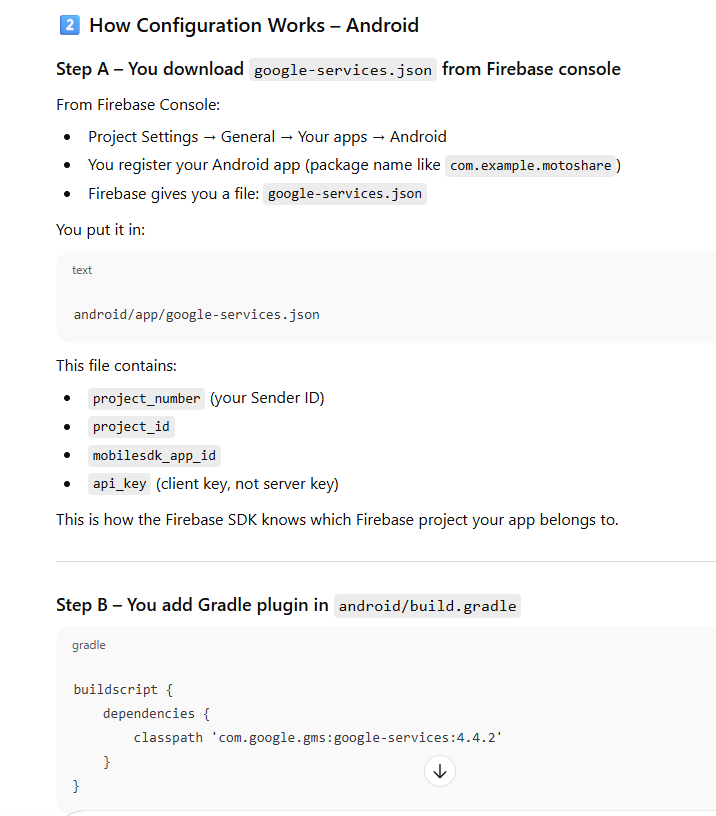Click the scroll-to-bottom arrow button
Image resolution: width=716 pixels, height=816 pixels.
[x=440, y=771]
